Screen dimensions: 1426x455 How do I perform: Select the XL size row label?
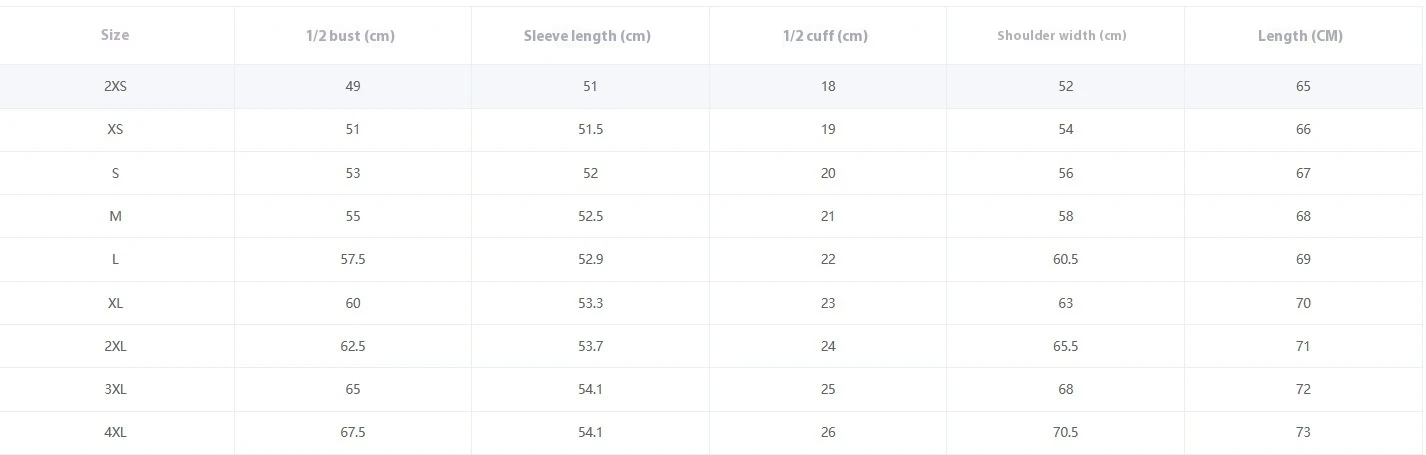click(x=115, y=303)
